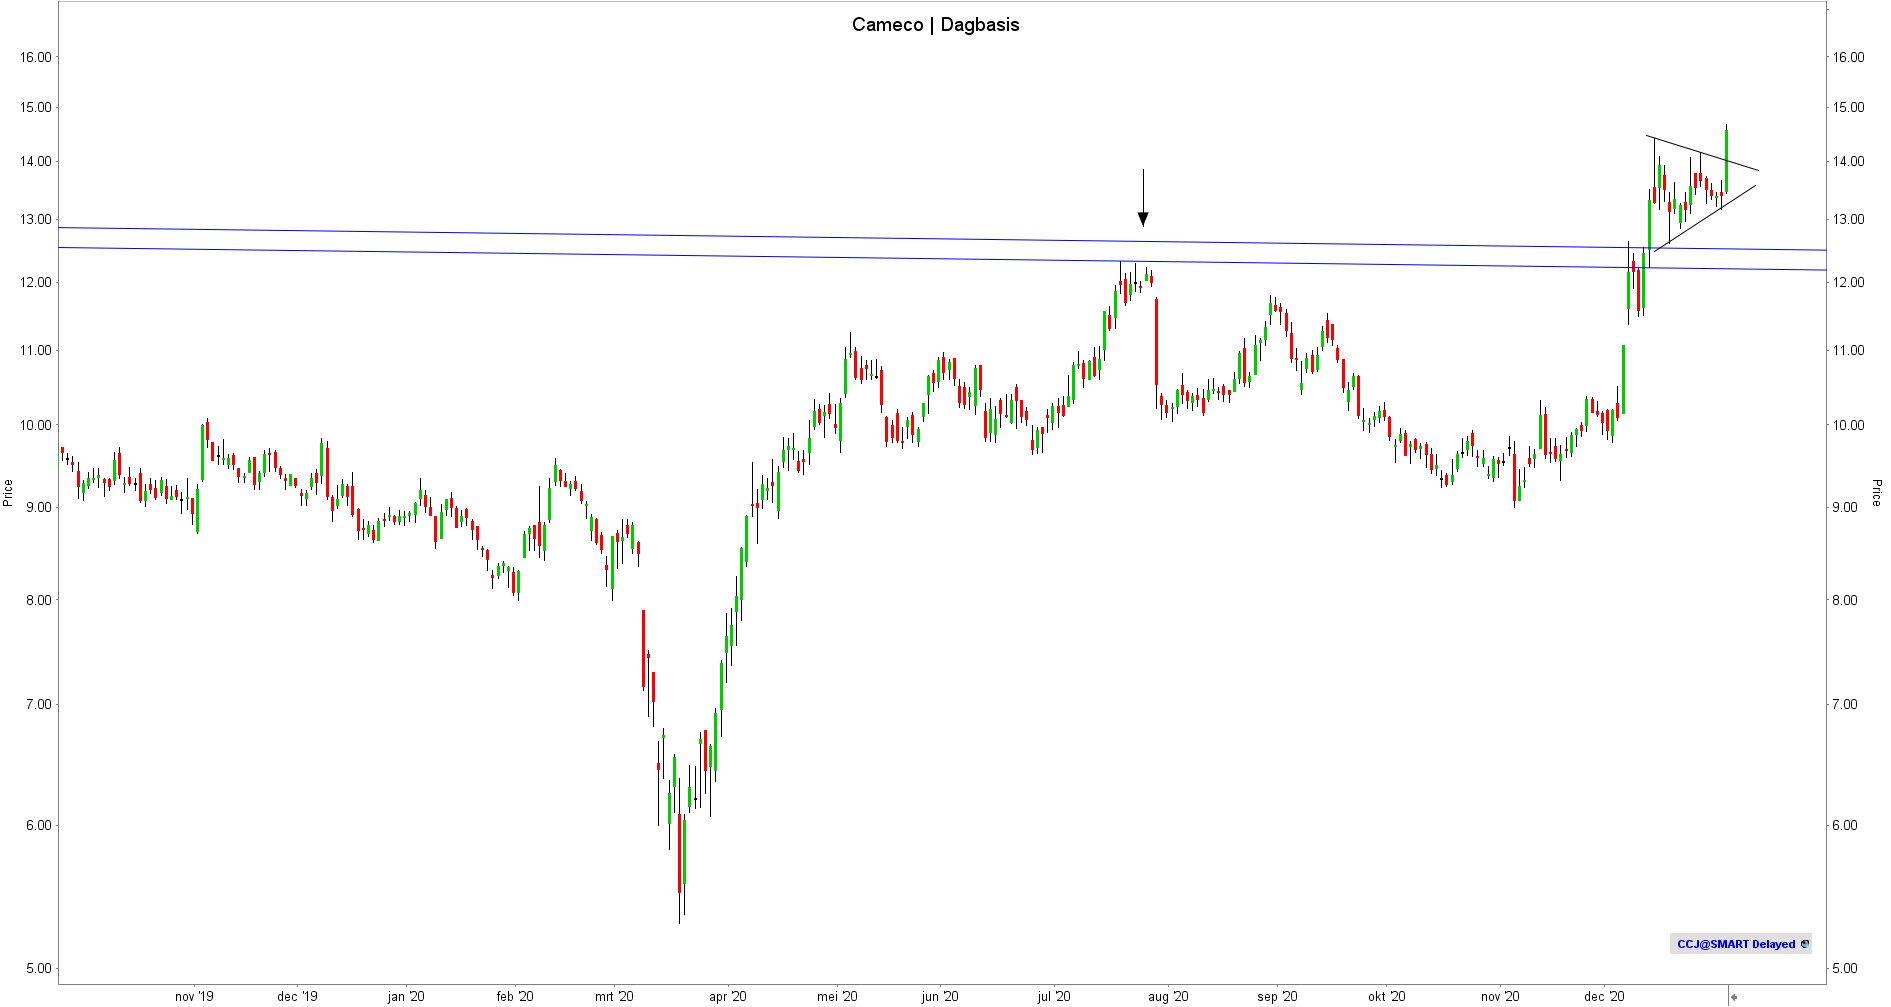This screenshot has height=1007, width=1891.
Task: Click 11.00 on the left price axis
Action: click(36, 350)
